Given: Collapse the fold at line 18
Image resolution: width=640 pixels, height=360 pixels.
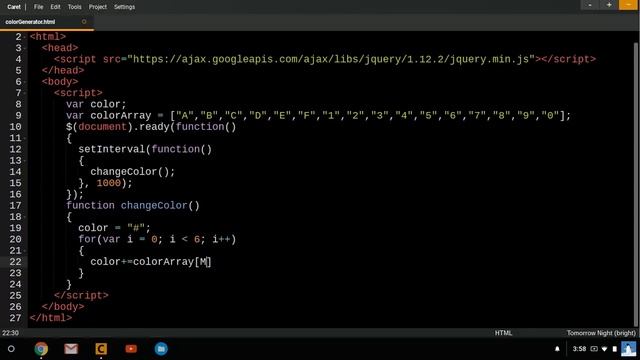Looking at the screenshot, I should (25, 217).
